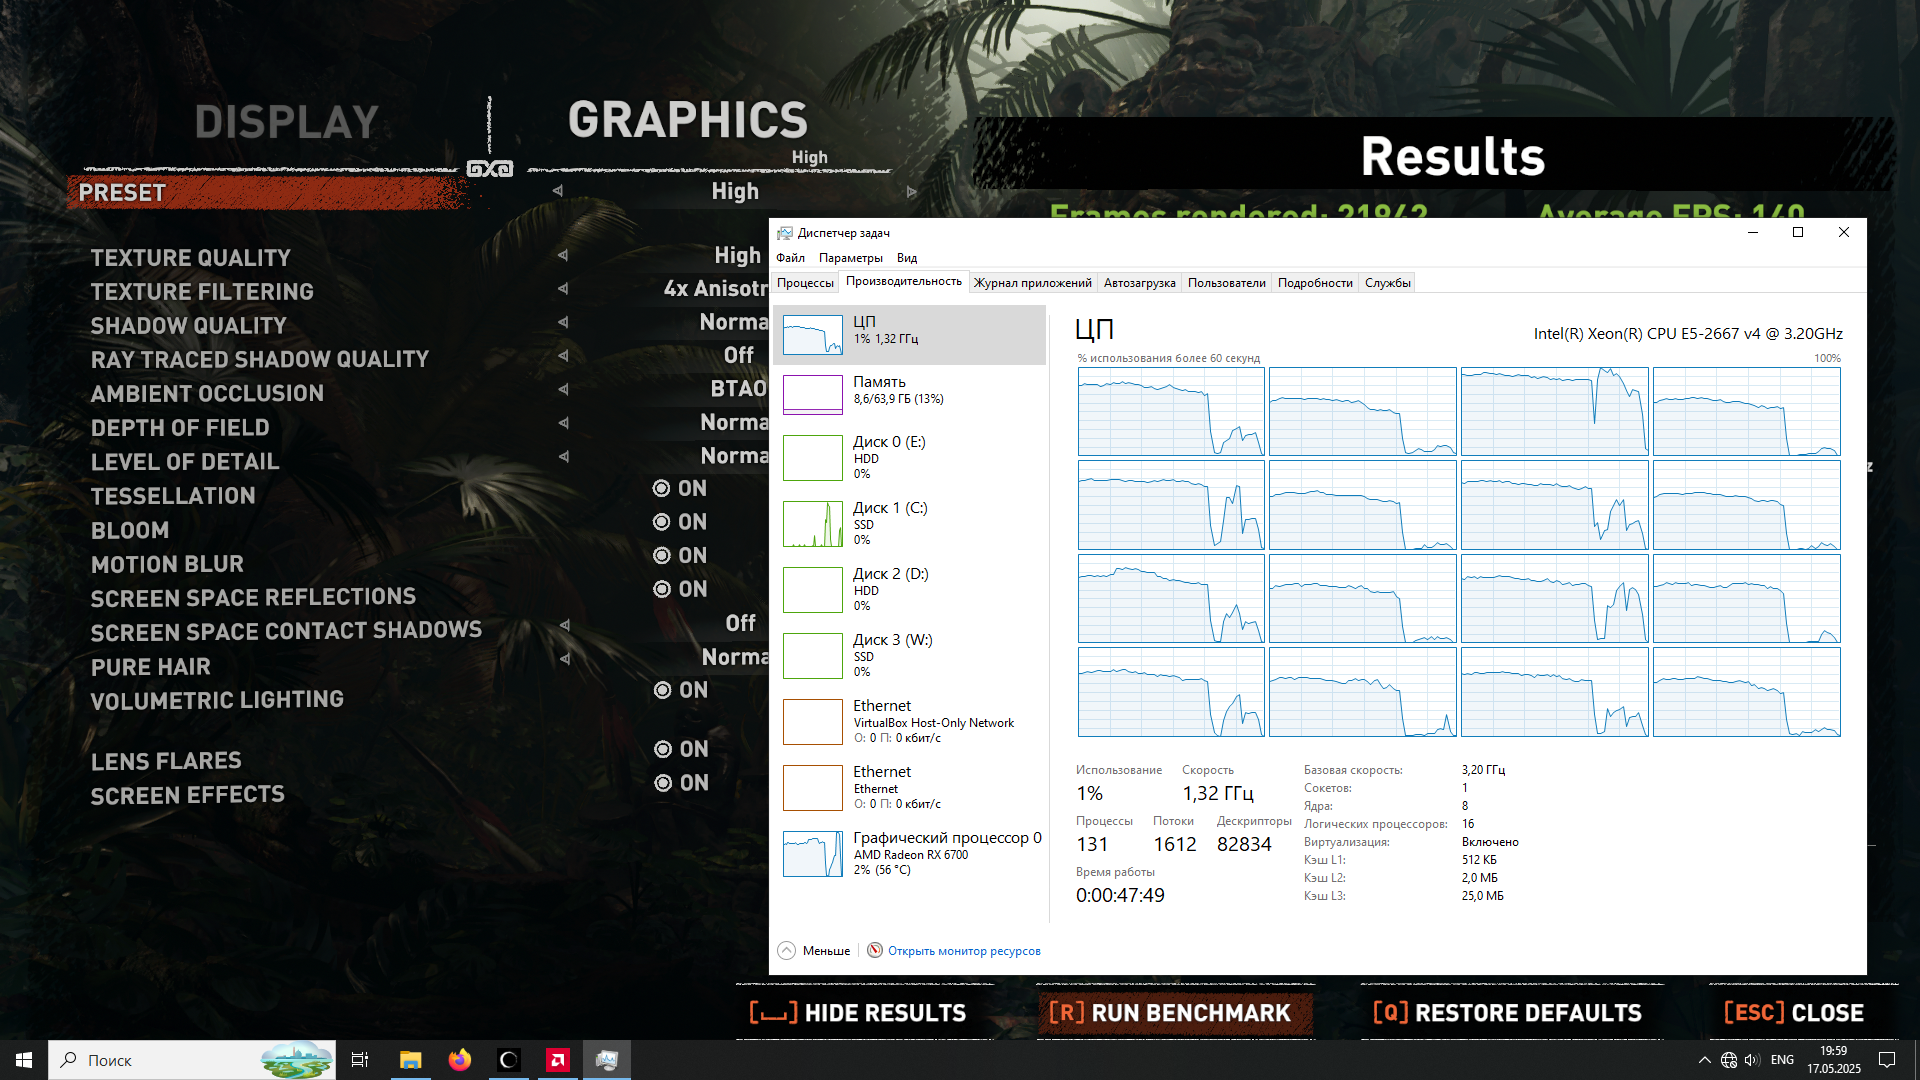The width and height of the screenshot is (1920, 1080).
Task: Open the Windows Start menu
Action: click(x=24, y=1060)
